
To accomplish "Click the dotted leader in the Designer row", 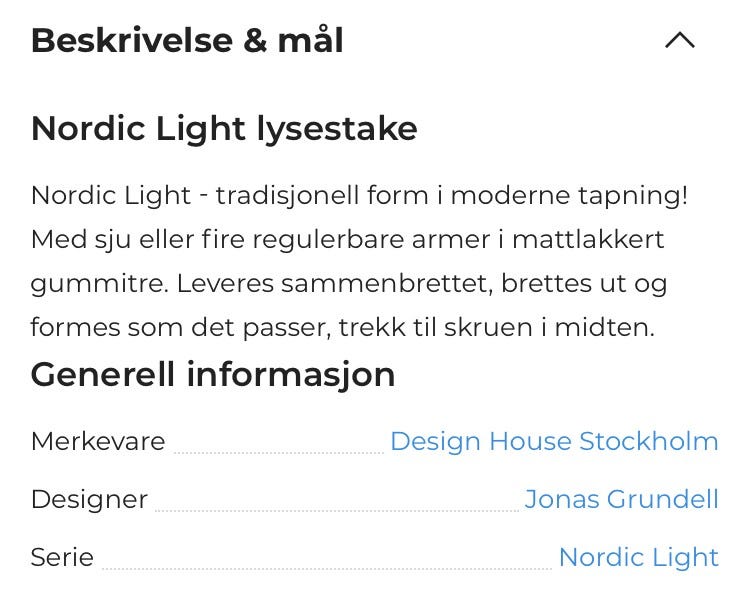I will (x=336, y=510).
